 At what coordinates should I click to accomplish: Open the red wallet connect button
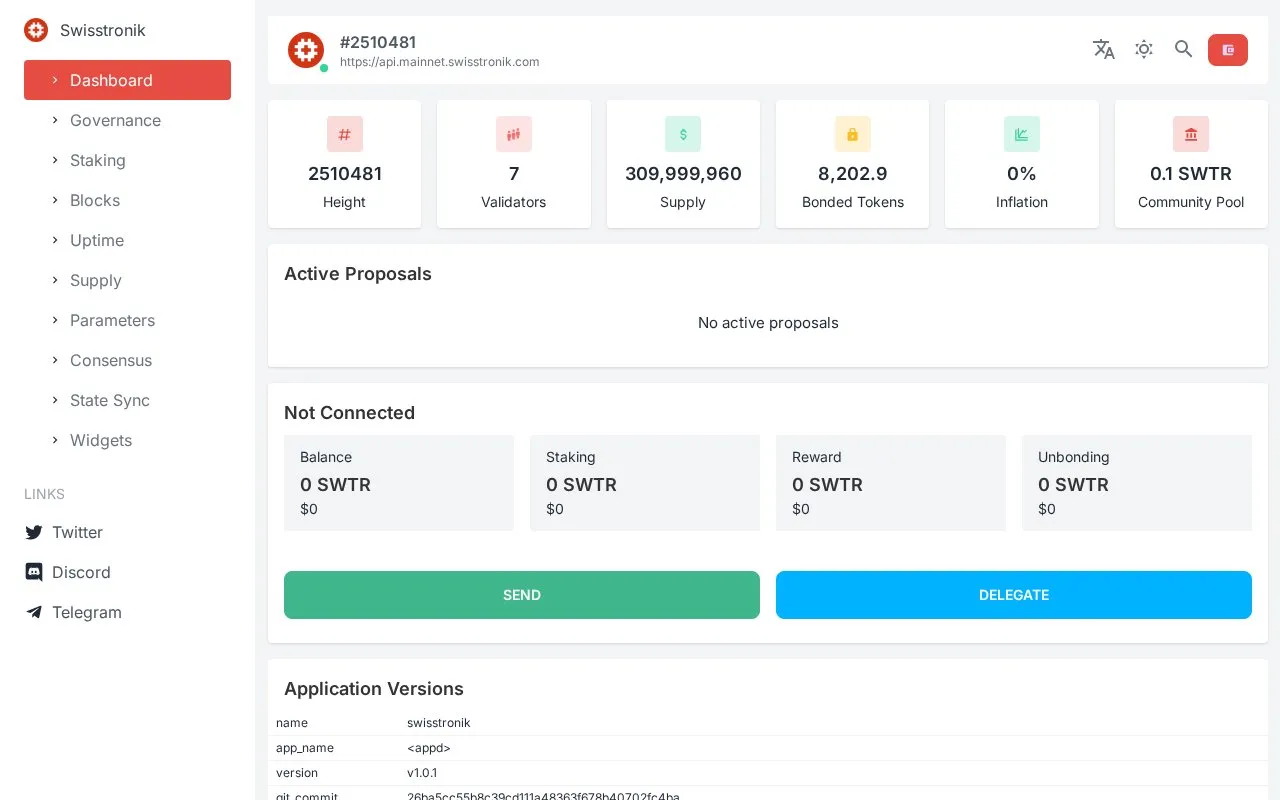[1228, 50]
